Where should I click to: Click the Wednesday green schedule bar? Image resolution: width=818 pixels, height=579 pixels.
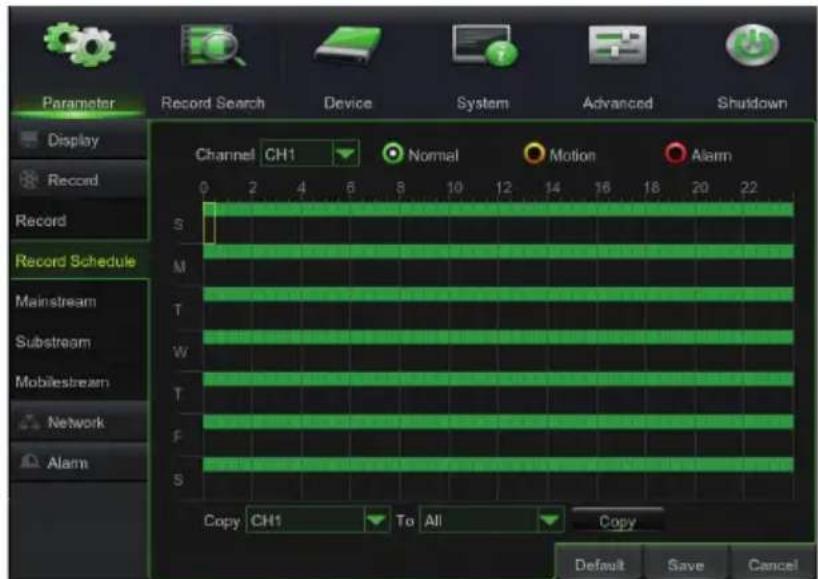click(x=498, y=337)
